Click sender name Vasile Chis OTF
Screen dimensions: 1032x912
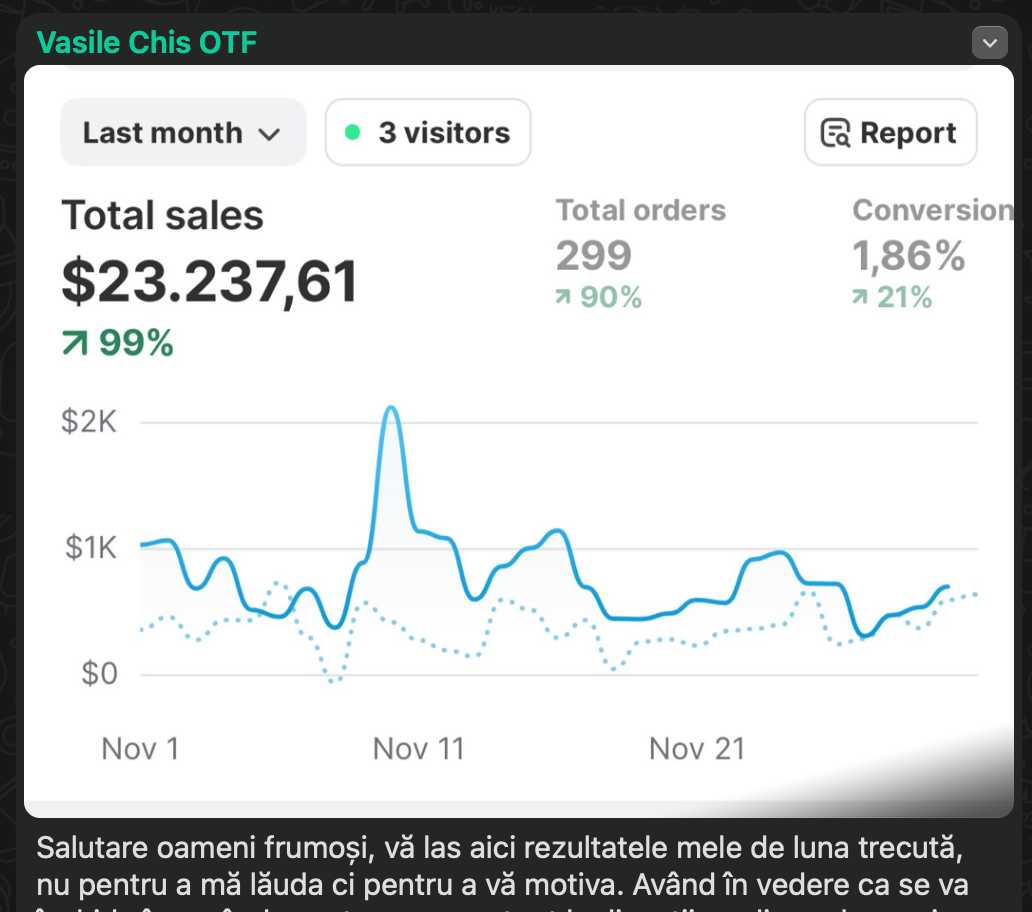click(146, 43)
